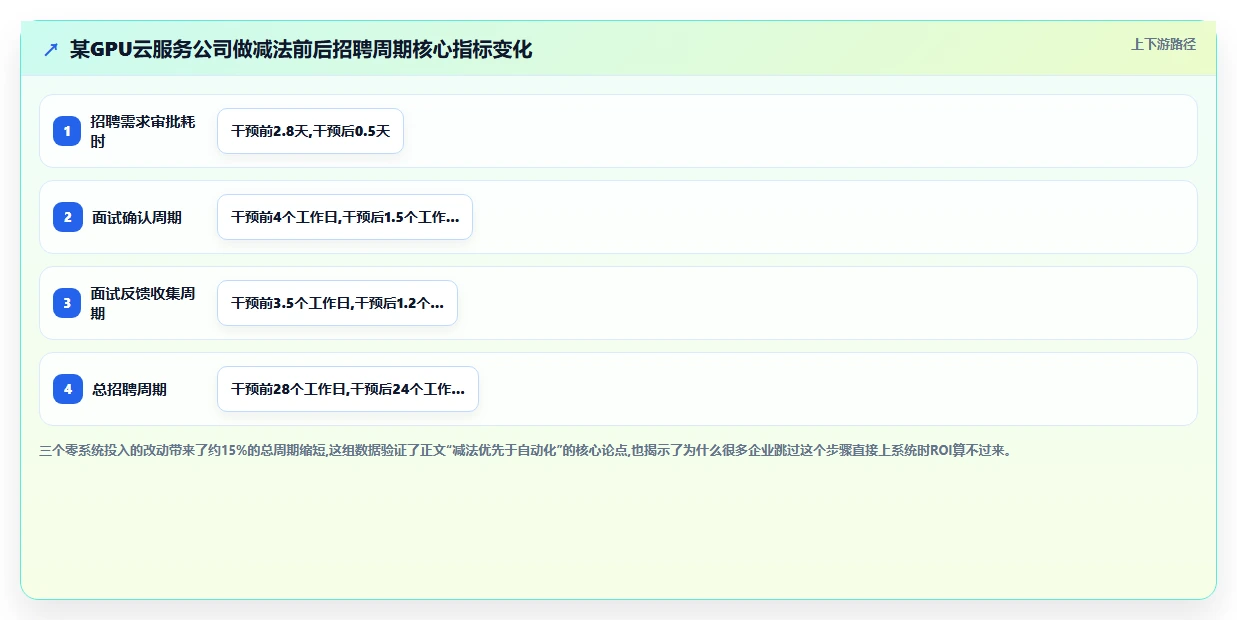
Task: Click the summary paragraph starting 三个零系统投入的改动
Action: [526, 450]
